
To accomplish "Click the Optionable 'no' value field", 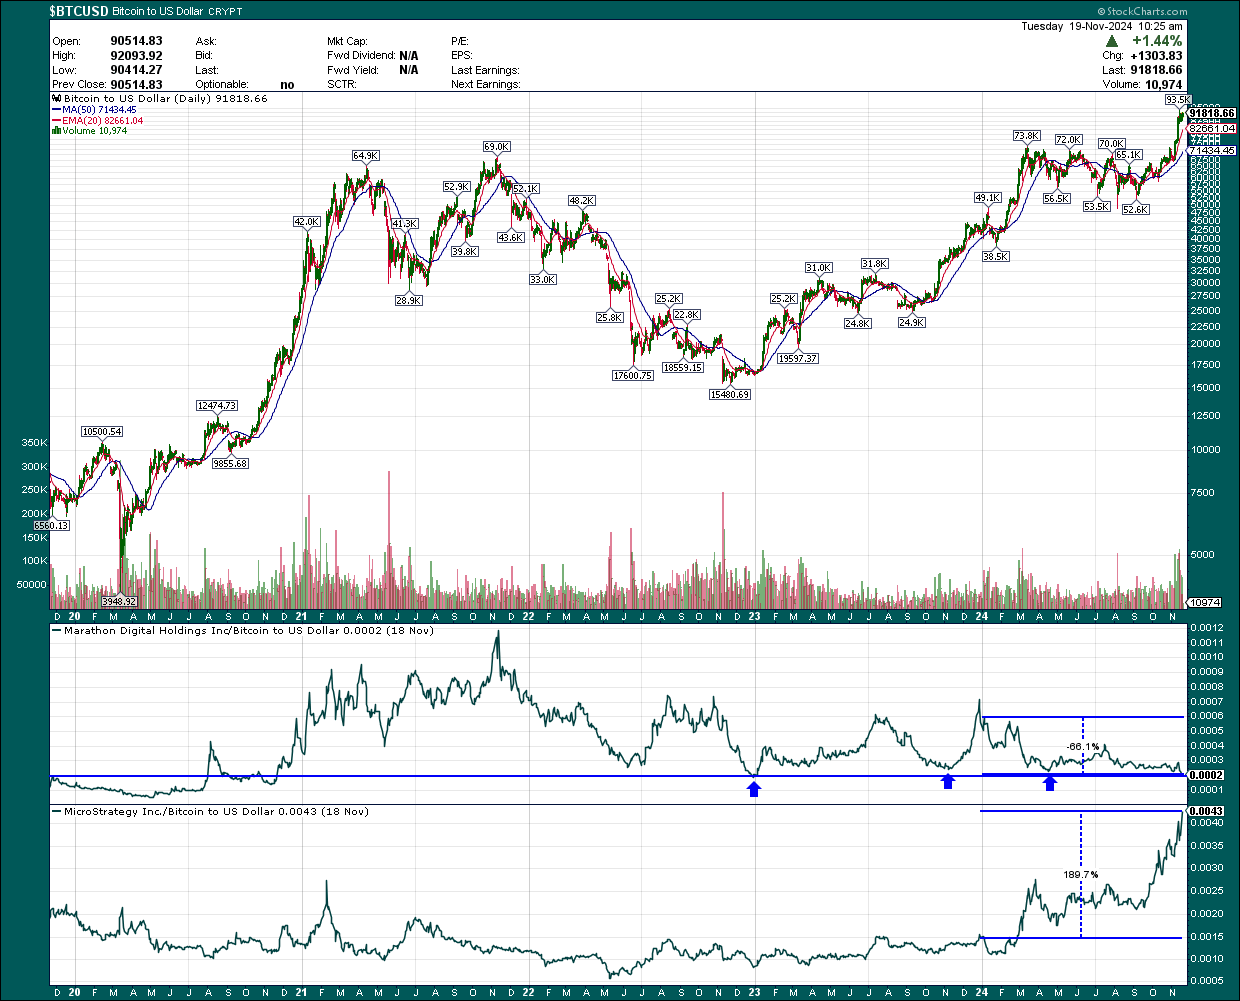I will click(x=287, y=84).
